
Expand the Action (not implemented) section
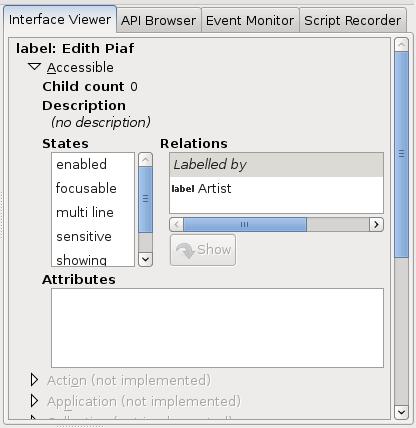click(34, 380)
